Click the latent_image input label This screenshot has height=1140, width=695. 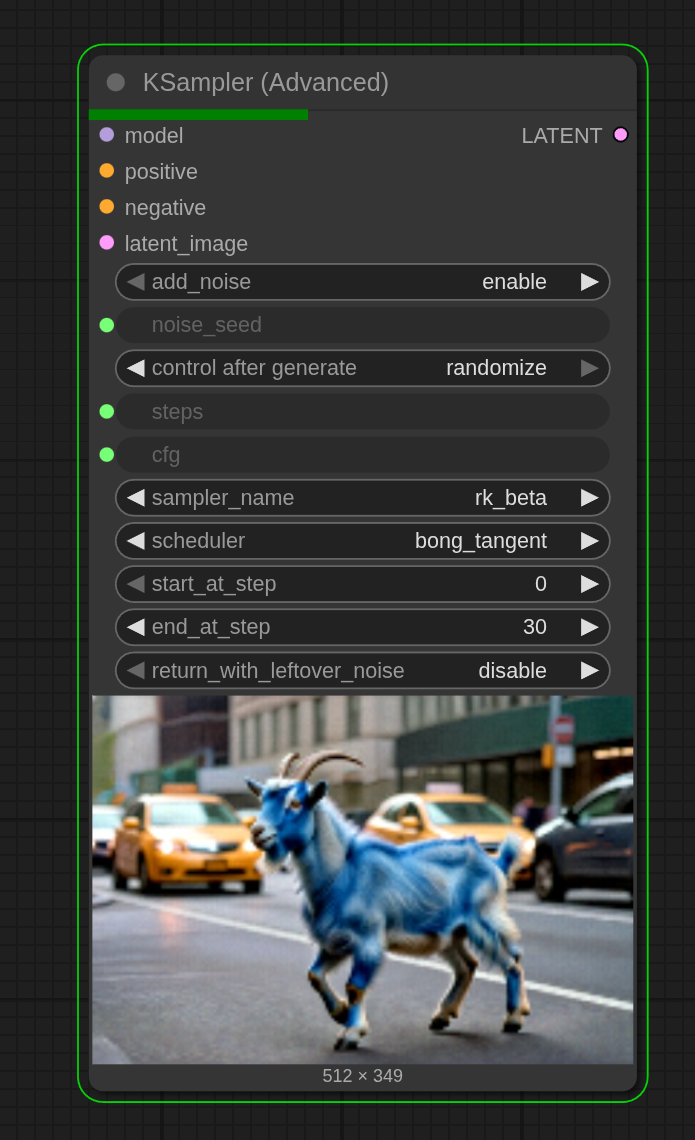coord(186,244)
